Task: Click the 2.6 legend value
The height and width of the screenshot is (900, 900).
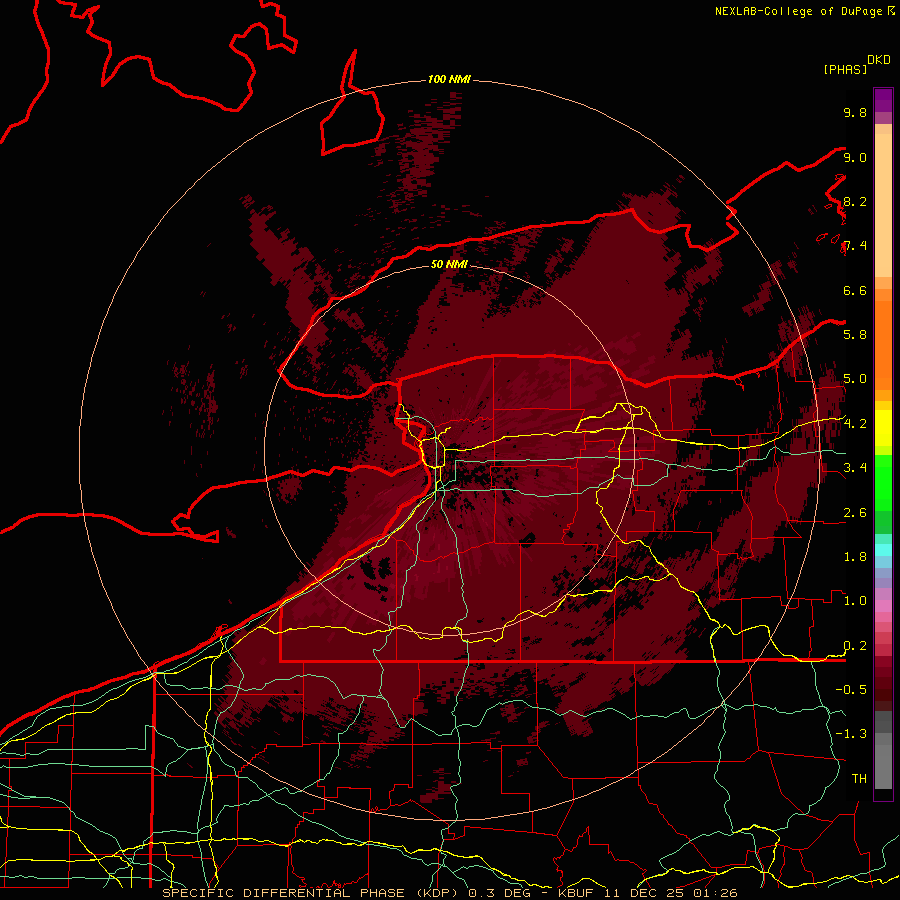Action: pos(855,513)
